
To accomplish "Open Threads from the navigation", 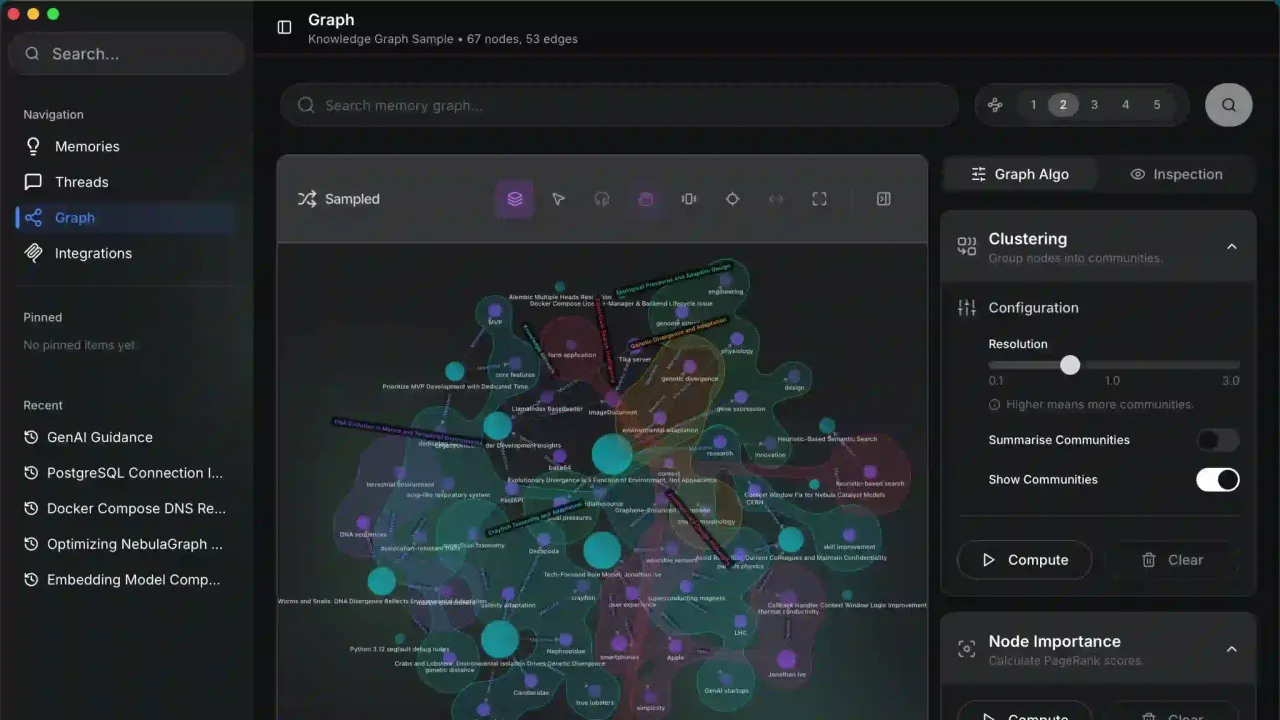I will tap(126, 182).
